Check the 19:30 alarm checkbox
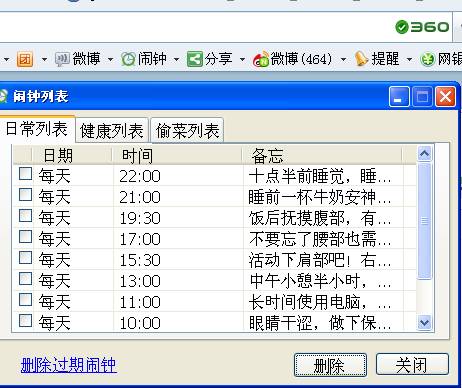This screenshot has height=388, width=462. pos(25,216)
